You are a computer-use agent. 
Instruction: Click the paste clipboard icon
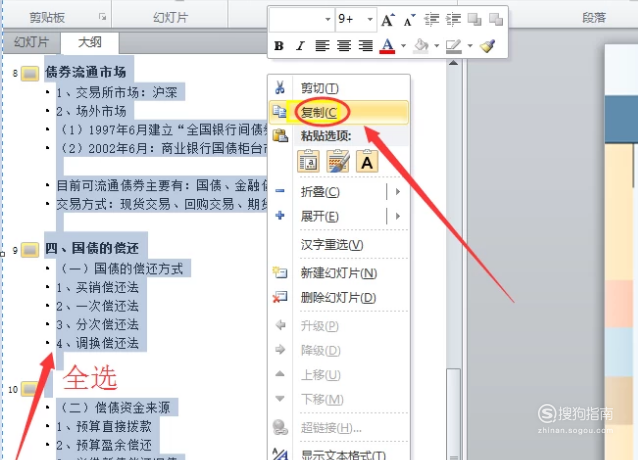pyautogui.click(x=280, y=135)
